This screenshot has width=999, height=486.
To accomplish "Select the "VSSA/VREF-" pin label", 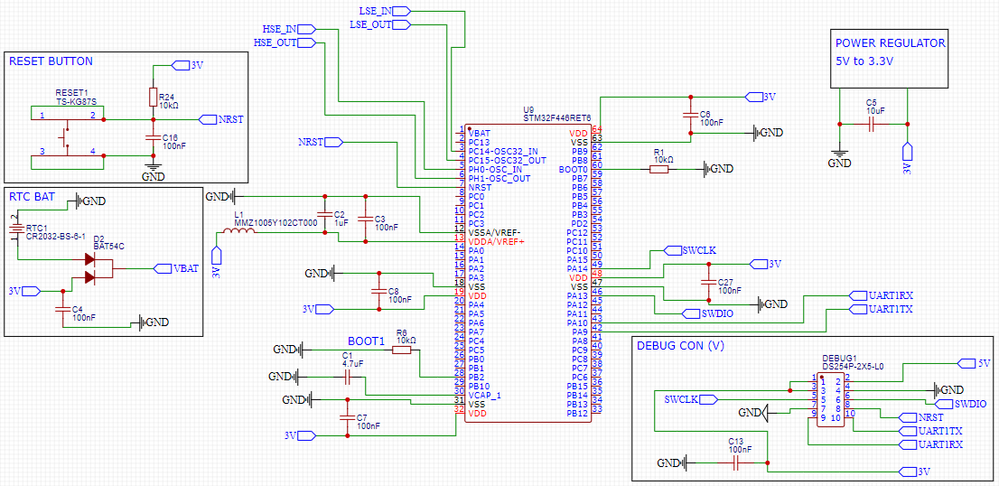I will tap(494, 232).
